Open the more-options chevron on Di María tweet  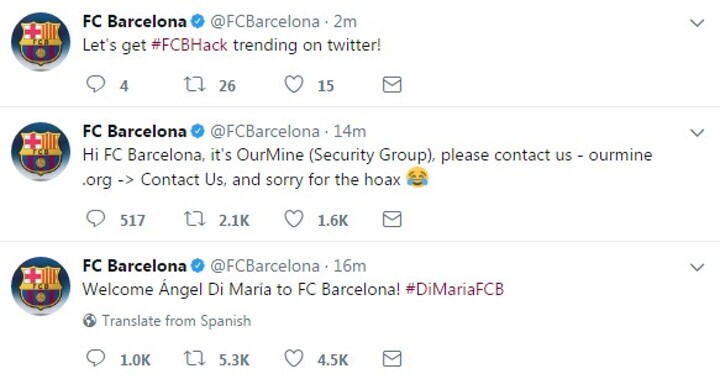697,267
